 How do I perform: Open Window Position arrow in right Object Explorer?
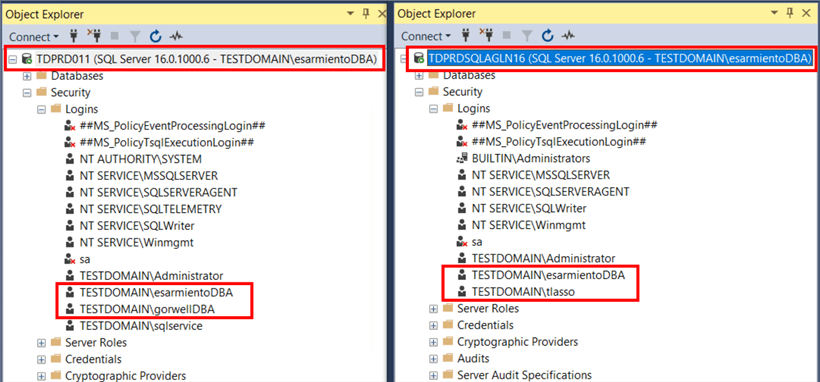coord(775,14)
